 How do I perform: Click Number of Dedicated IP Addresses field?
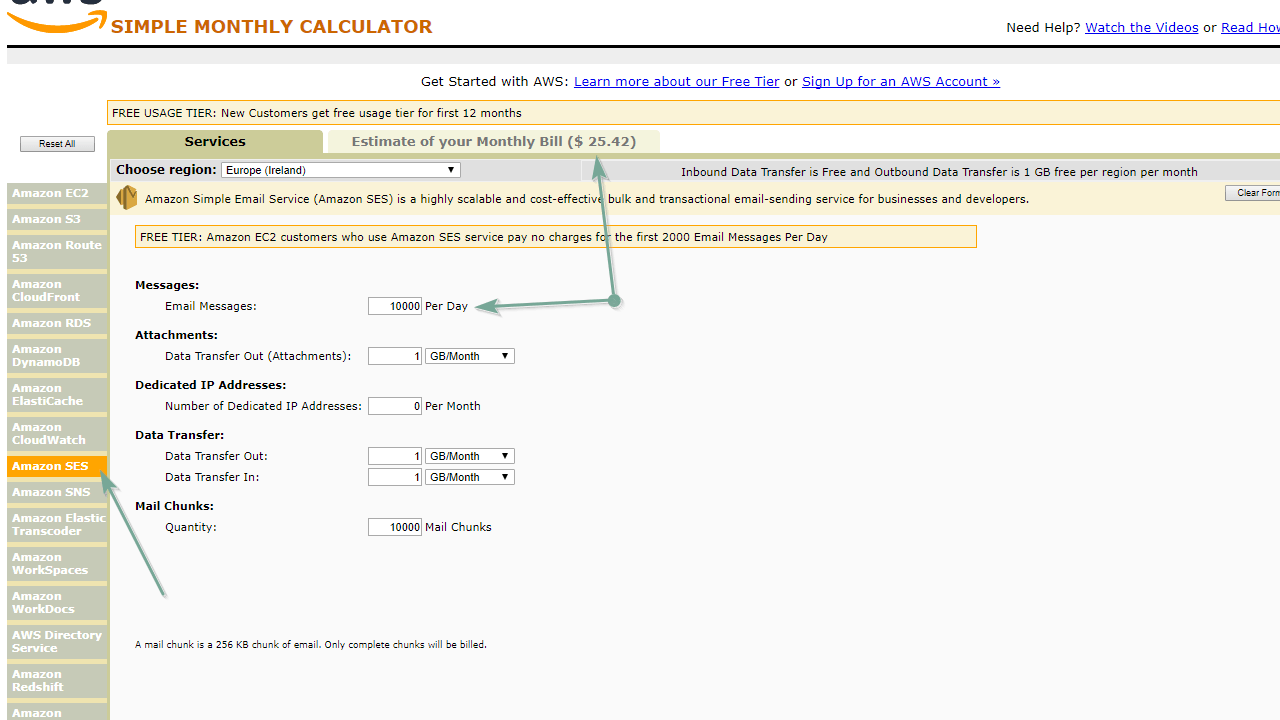point(395,406)
